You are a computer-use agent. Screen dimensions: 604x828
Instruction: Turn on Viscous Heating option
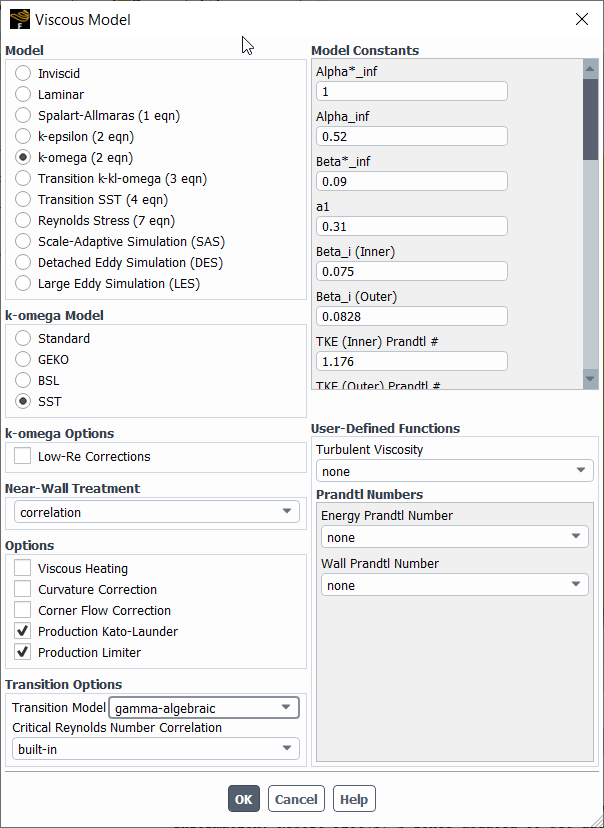23,568
